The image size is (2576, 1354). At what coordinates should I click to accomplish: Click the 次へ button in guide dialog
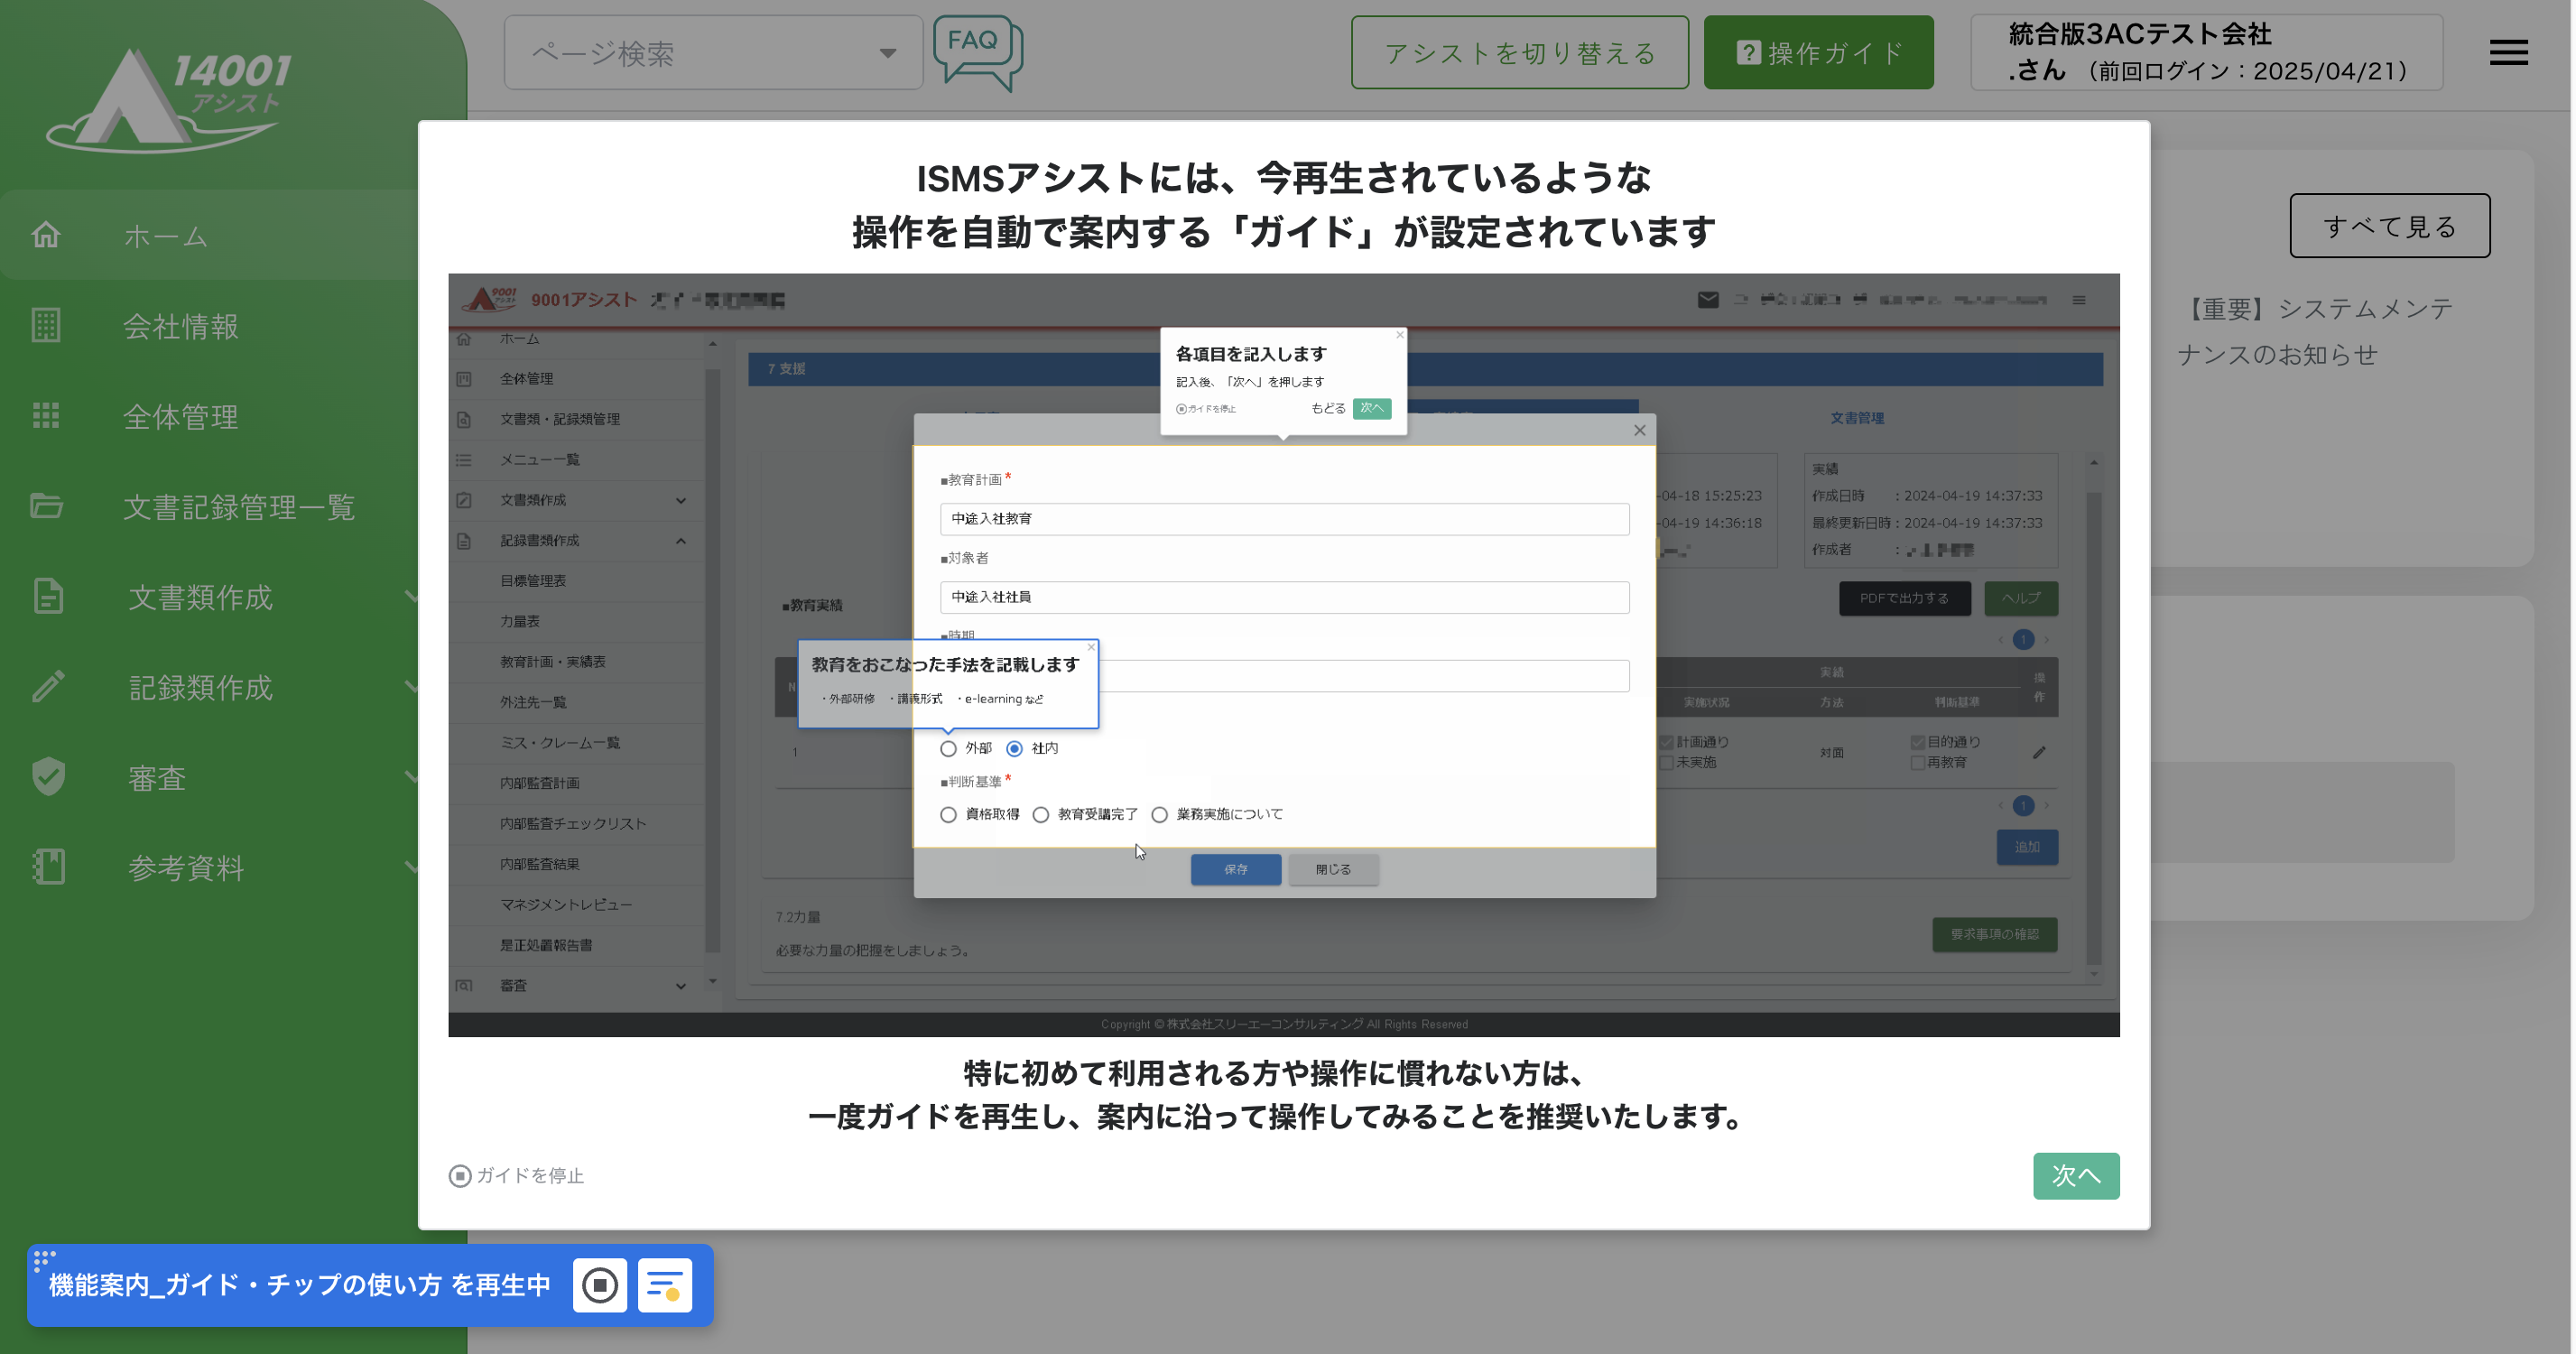pos(2075,1176)
